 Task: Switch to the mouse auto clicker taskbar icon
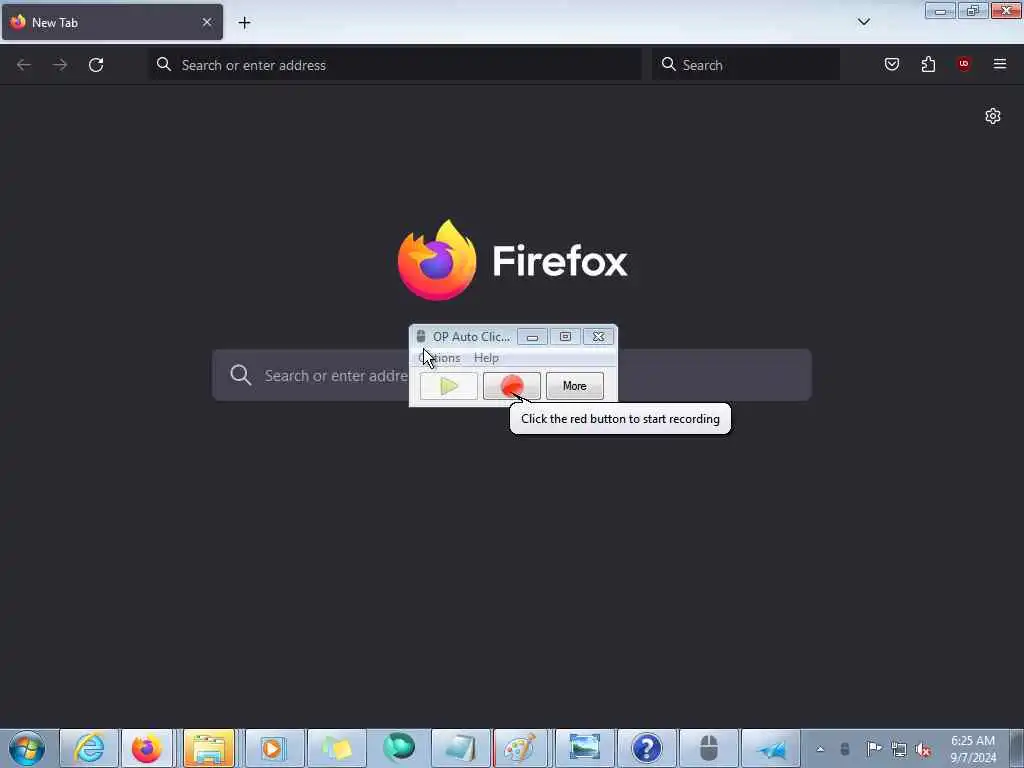point(709,748)
